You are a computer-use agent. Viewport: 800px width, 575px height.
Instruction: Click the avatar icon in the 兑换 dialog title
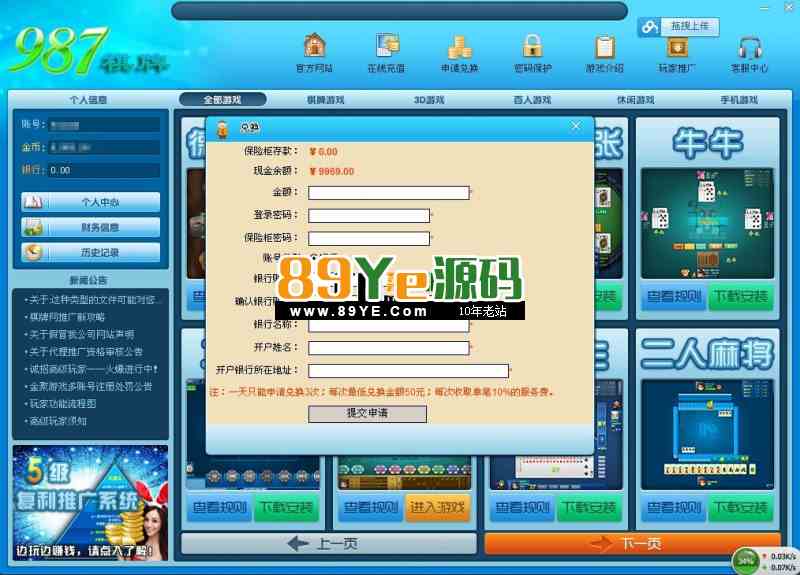(x=222, y=129)
